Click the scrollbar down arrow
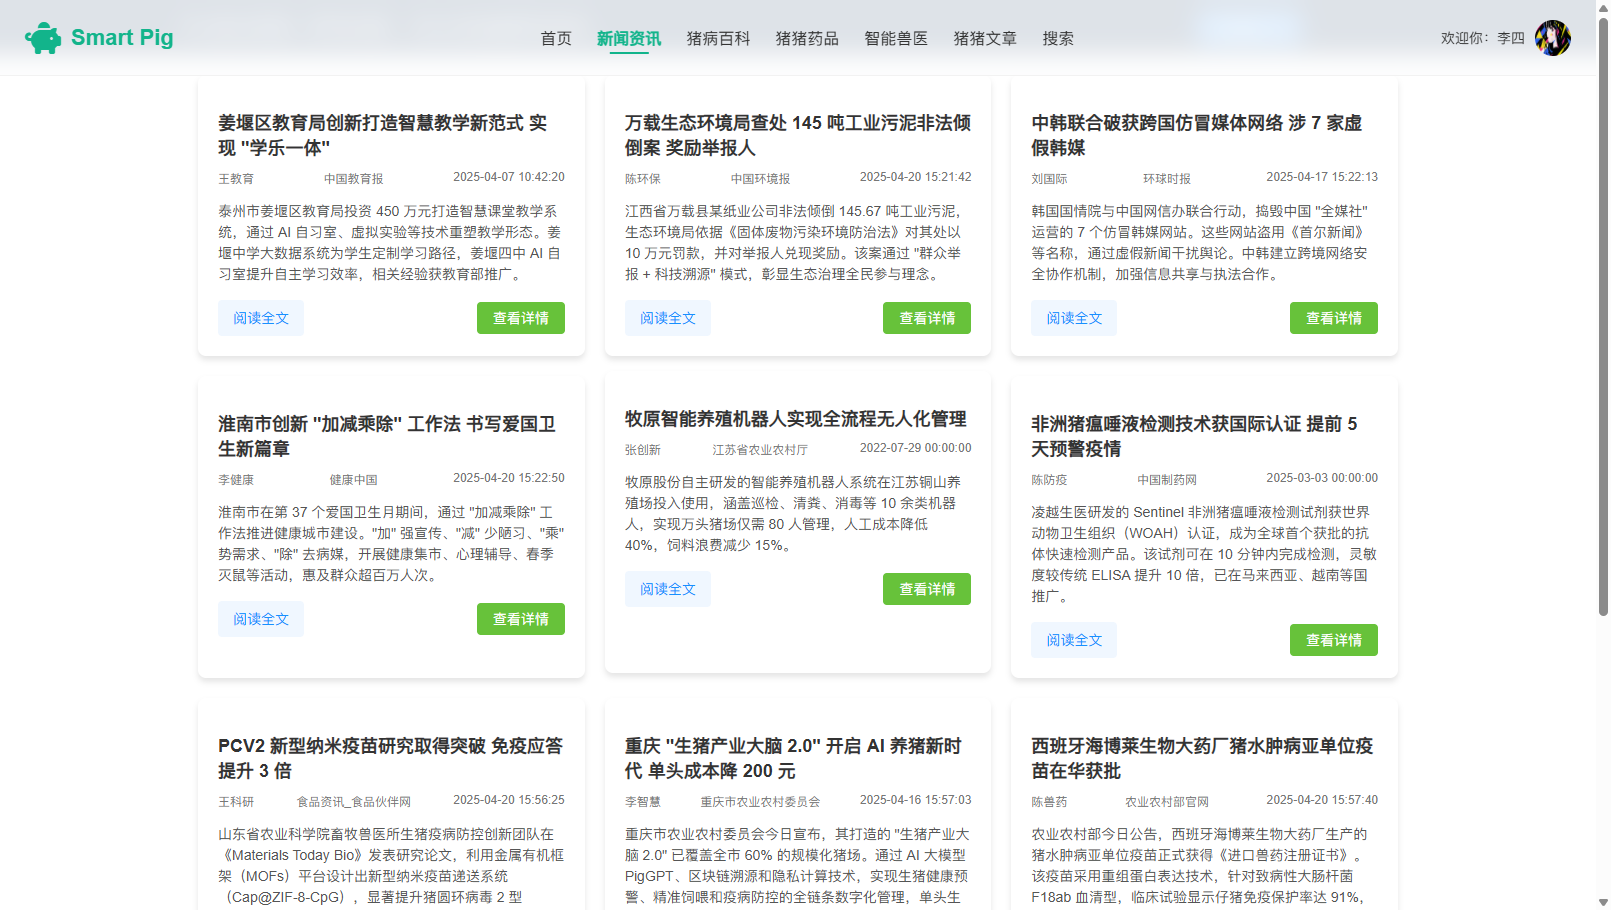Image resolution: width=1611 pixels, height=910 pixels. tap(1603, 902)
